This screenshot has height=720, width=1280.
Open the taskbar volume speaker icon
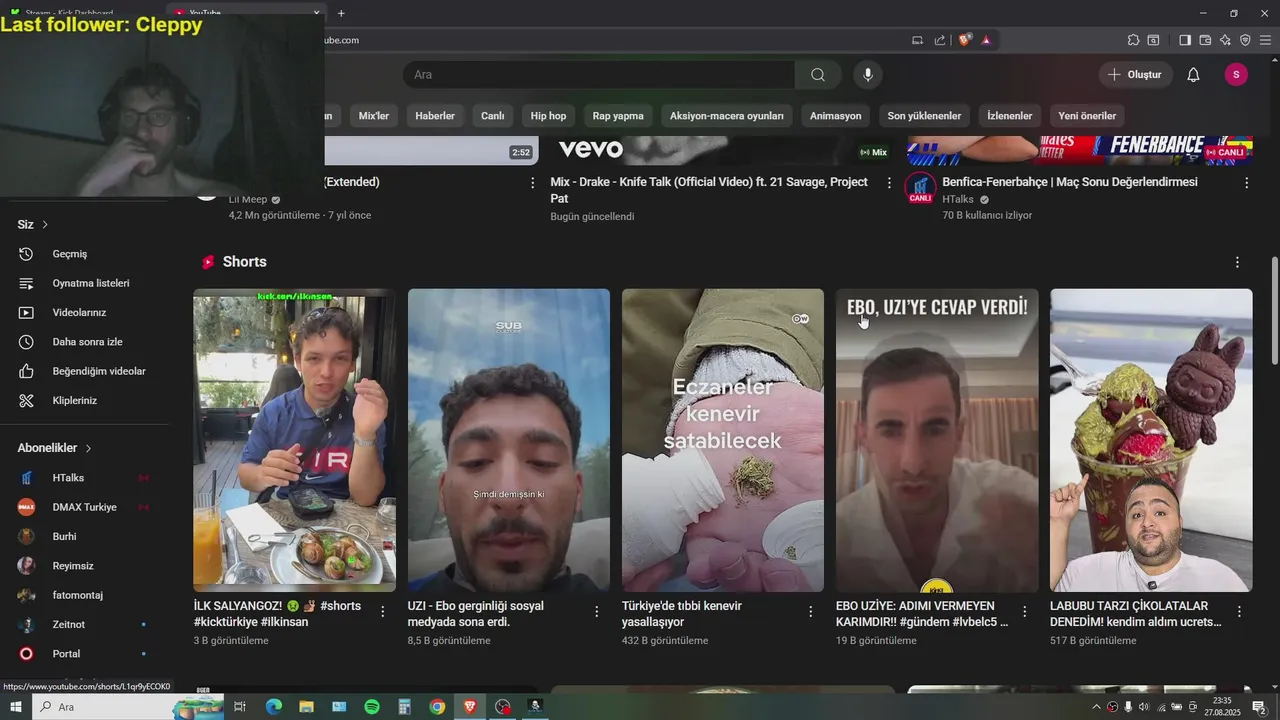tap(1144, 707)
